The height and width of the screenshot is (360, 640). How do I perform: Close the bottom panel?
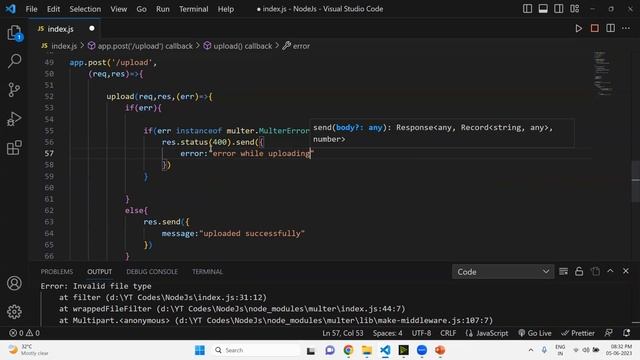626,271
